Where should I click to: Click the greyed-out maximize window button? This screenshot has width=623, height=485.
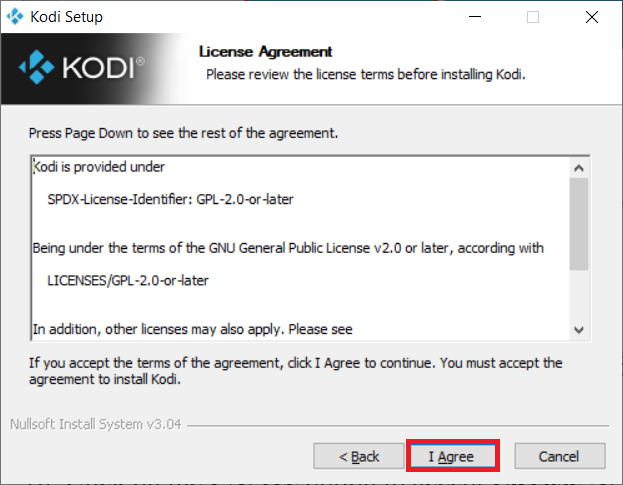(x=533, y=17)
